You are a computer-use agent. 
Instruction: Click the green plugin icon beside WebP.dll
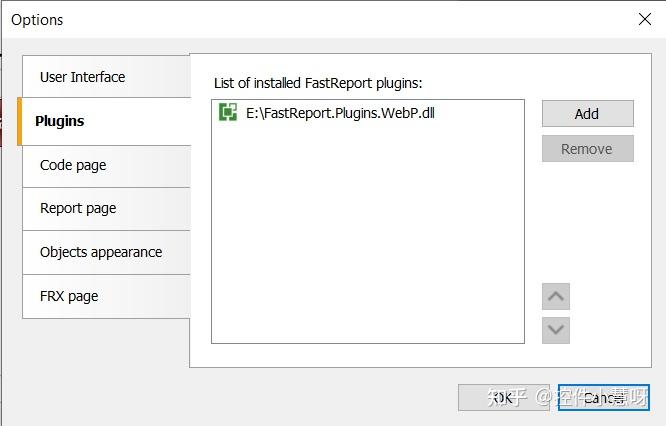[x=228, y=113]
